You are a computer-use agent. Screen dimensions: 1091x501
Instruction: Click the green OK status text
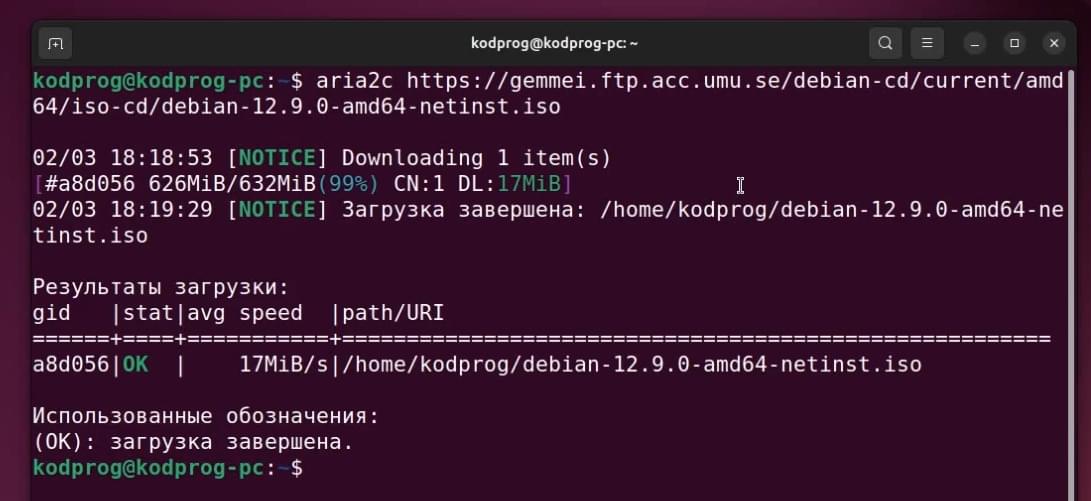136,364
